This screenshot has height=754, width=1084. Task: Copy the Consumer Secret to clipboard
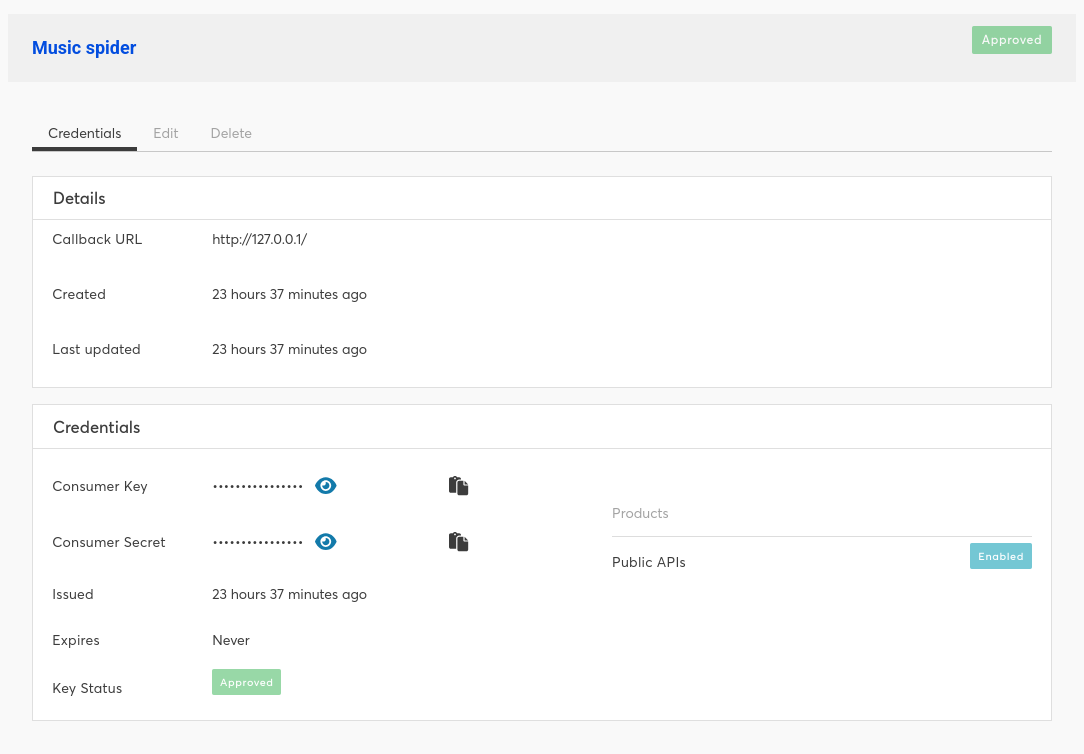click(x=458, y=542)
